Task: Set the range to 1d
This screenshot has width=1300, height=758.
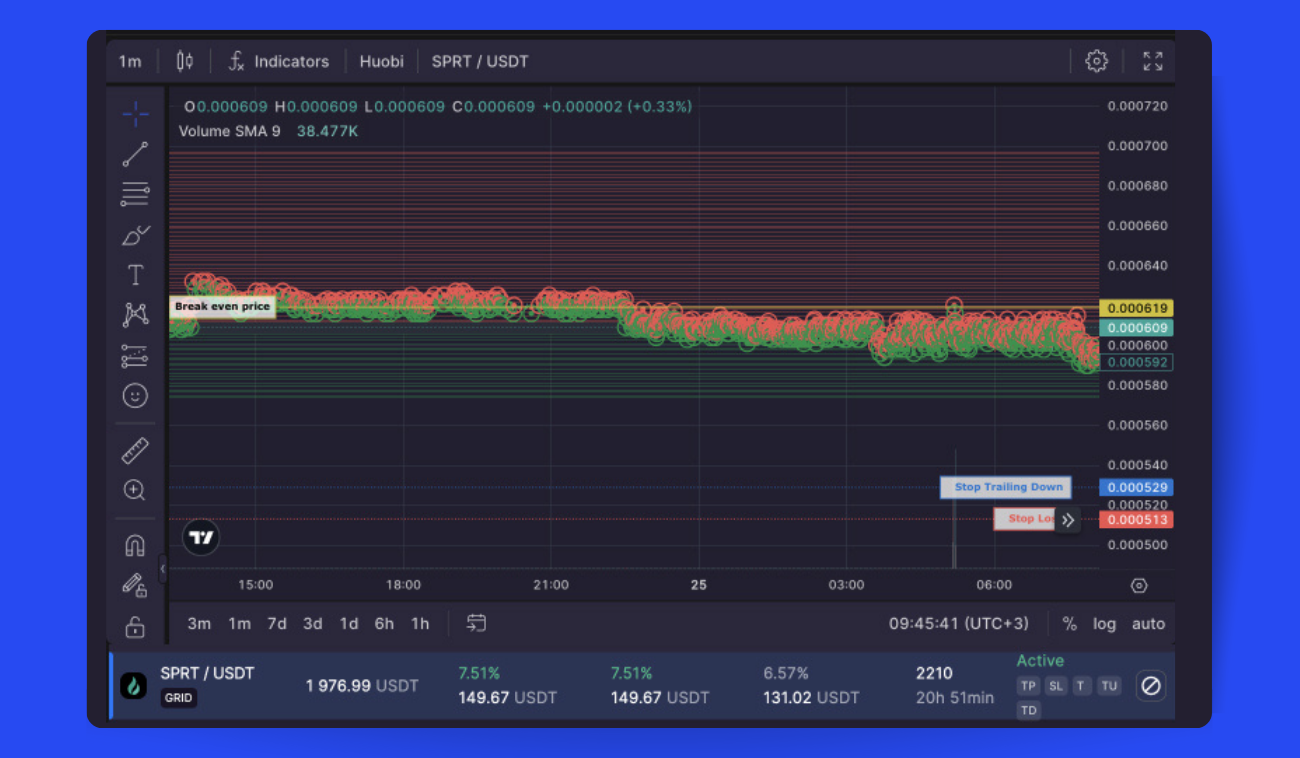Action: pyautogui.click(x=349, y=624)
